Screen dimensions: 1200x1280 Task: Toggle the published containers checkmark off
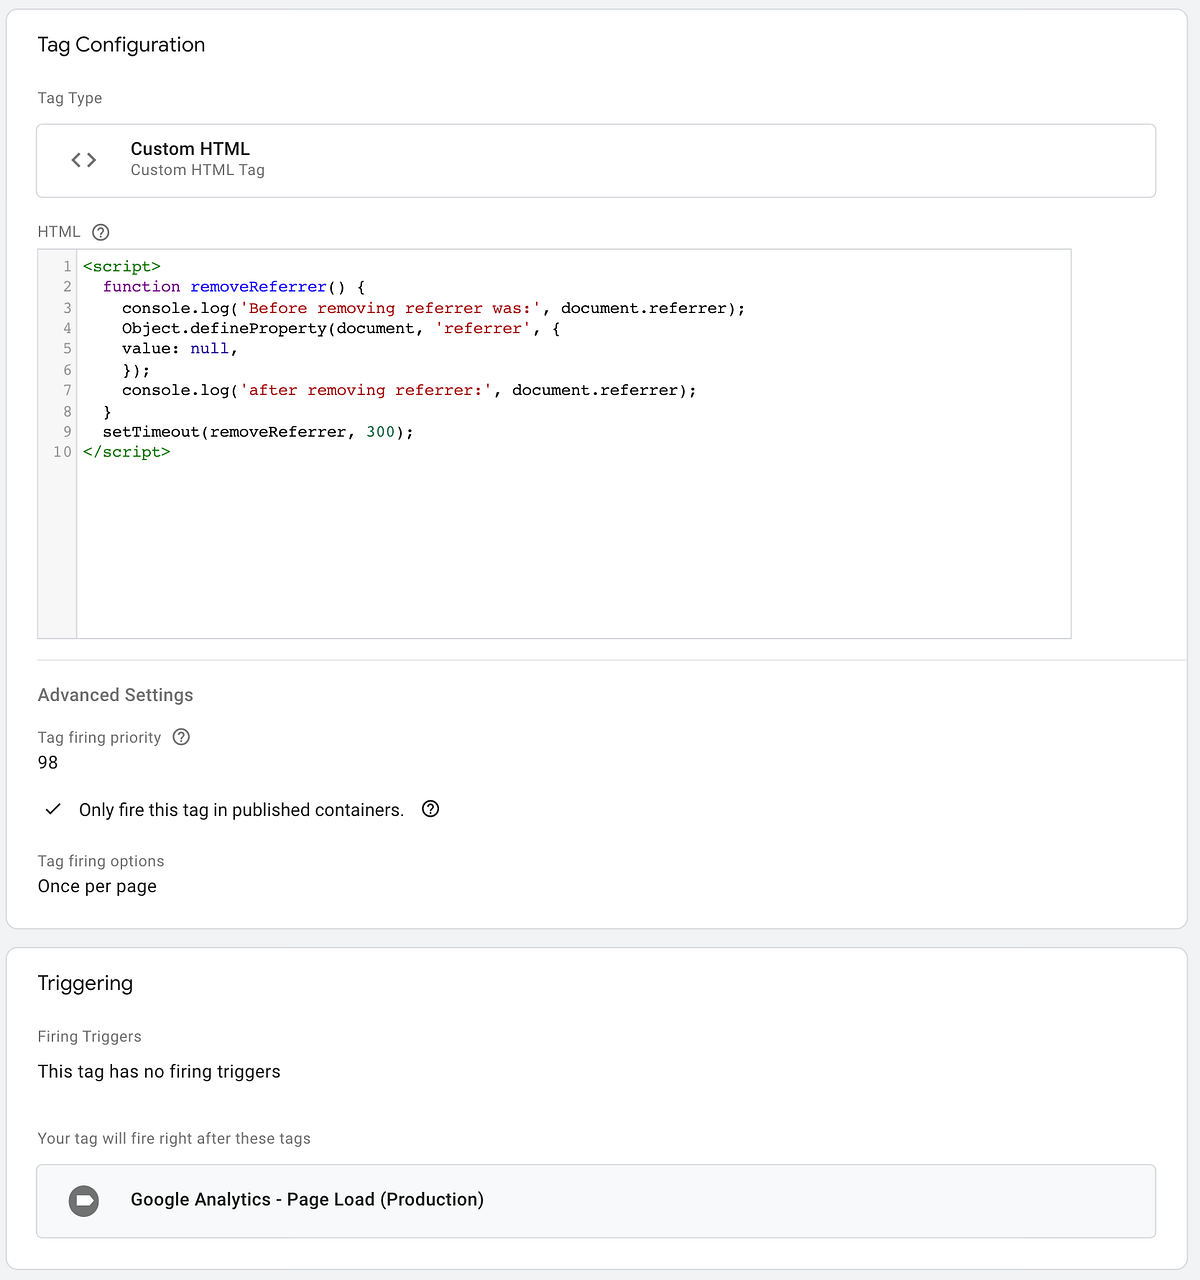[x=53, y=809]
